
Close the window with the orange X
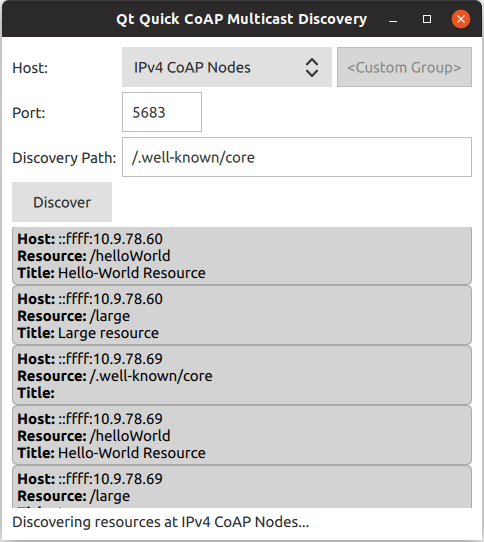[x=461, y=19]
